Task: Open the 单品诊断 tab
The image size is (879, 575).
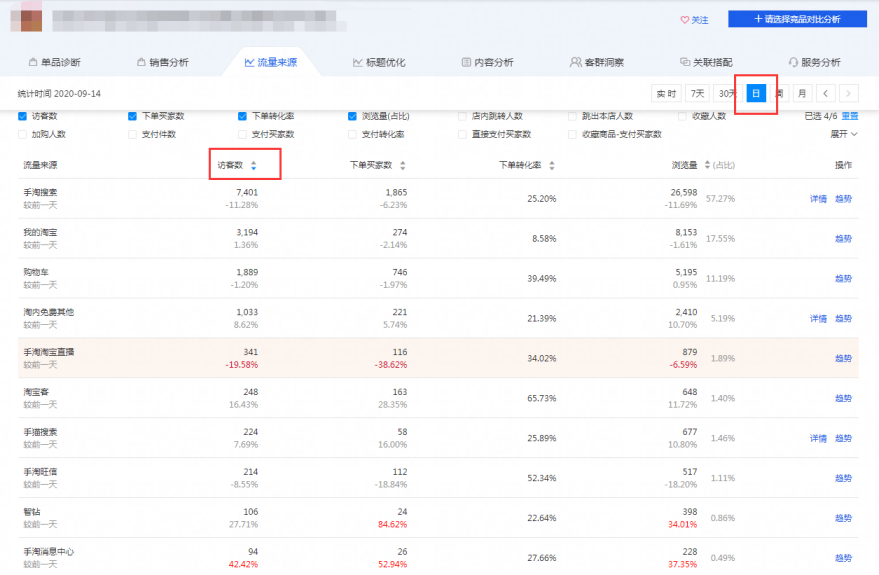Action: click(x=54, y=62)
